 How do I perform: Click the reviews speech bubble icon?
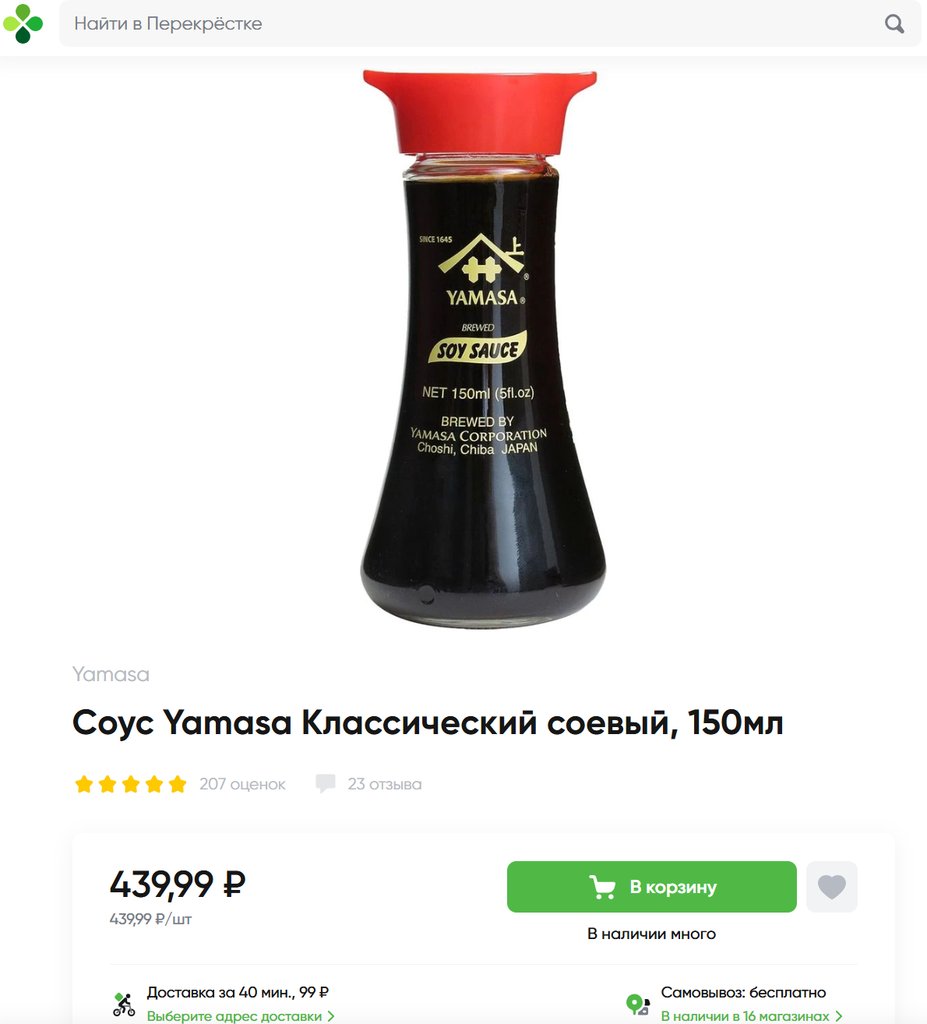[x=325, y=783]
